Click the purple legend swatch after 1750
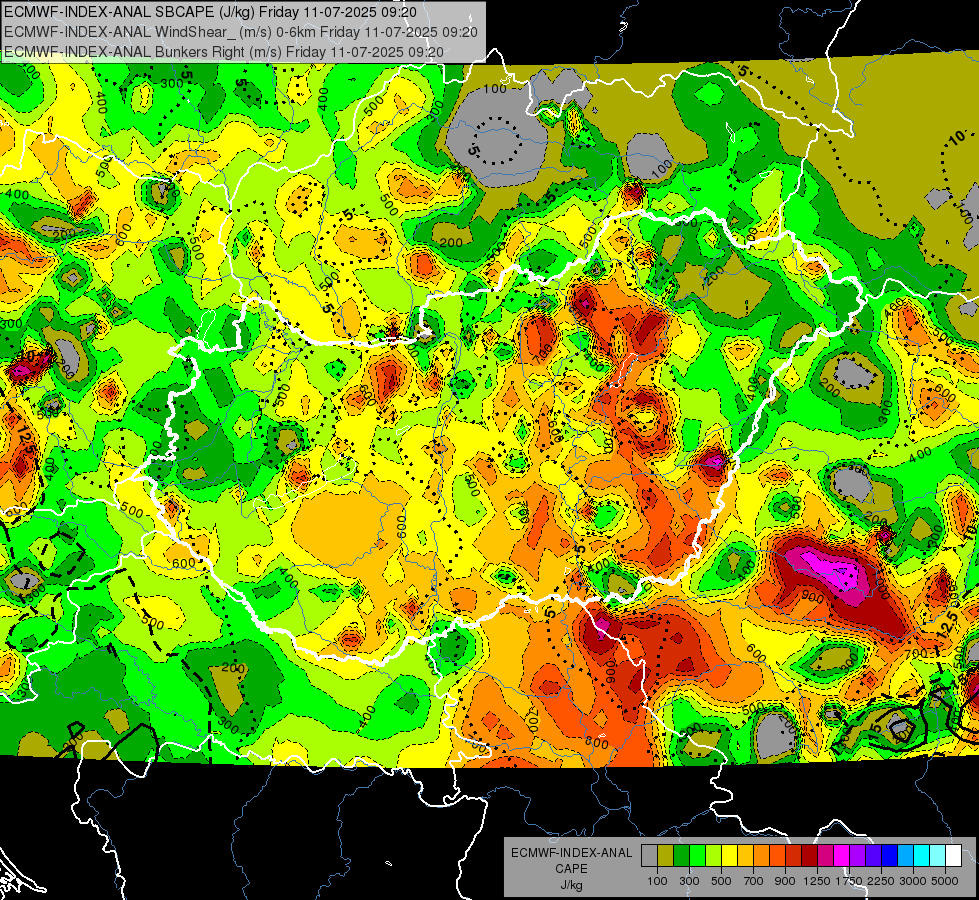979x900 pixels. (857, 855)
